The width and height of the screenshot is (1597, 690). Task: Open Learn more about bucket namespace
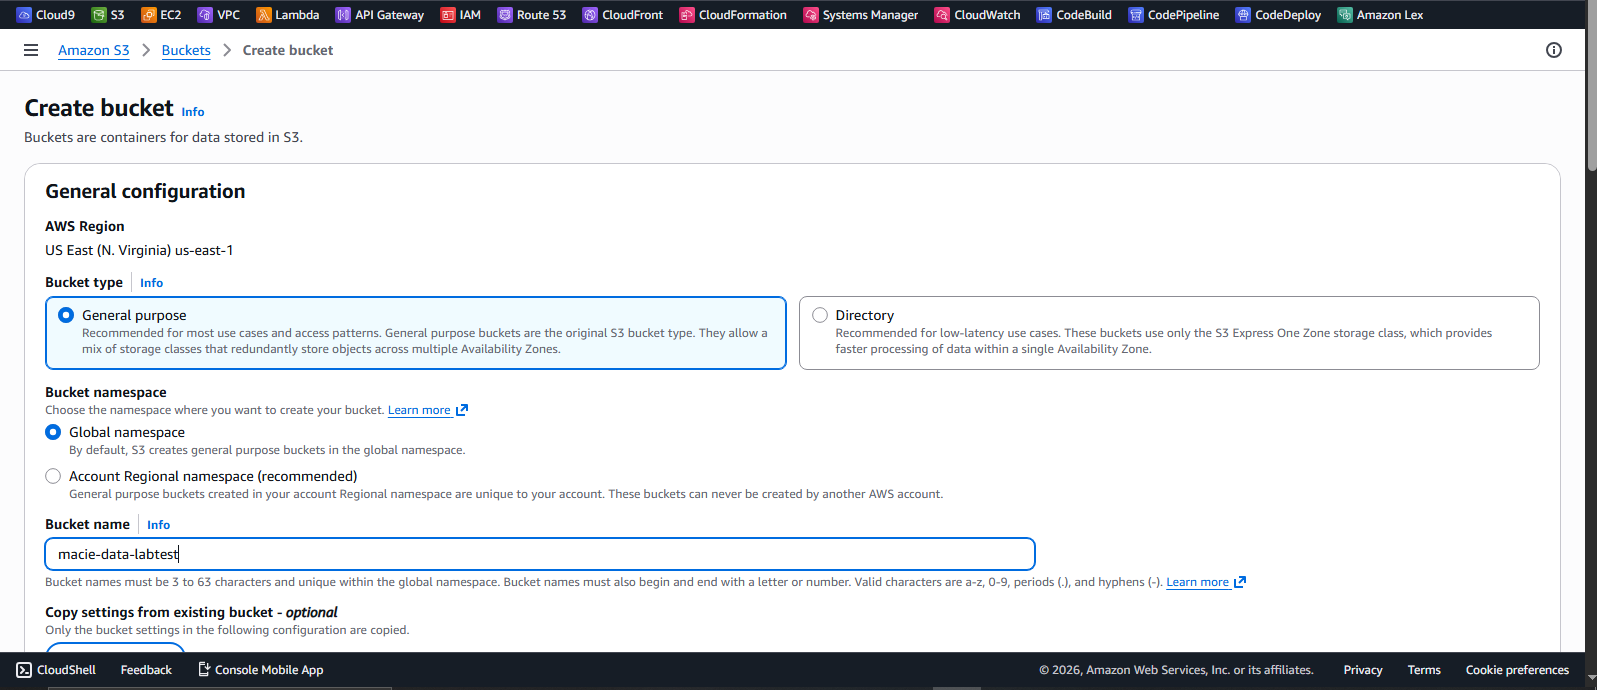pos(419,410)
